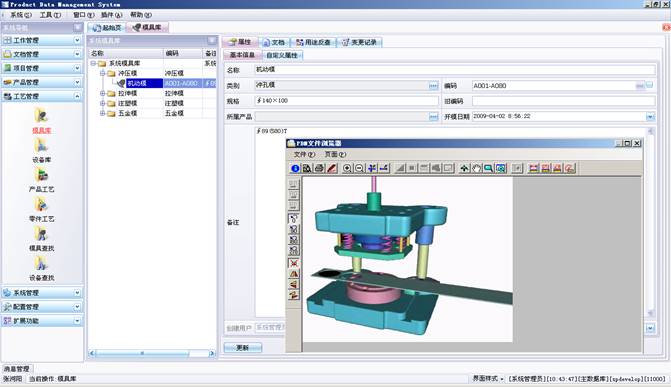Expand the 五金模 tree folder

[103, 113]
